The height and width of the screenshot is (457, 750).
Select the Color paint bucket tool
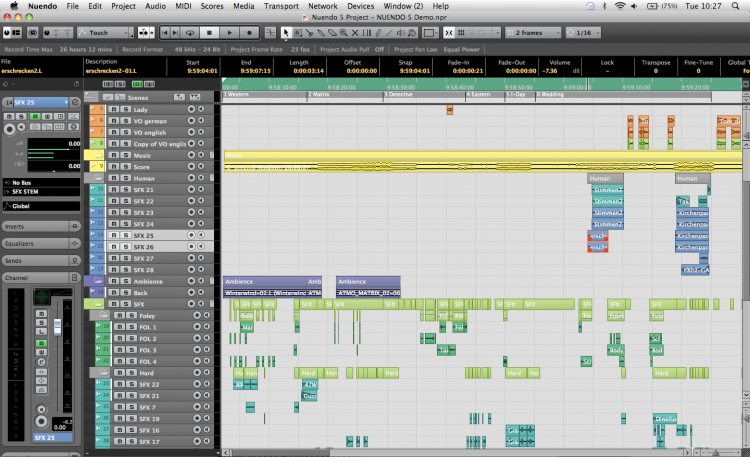(x=412, y=33)
